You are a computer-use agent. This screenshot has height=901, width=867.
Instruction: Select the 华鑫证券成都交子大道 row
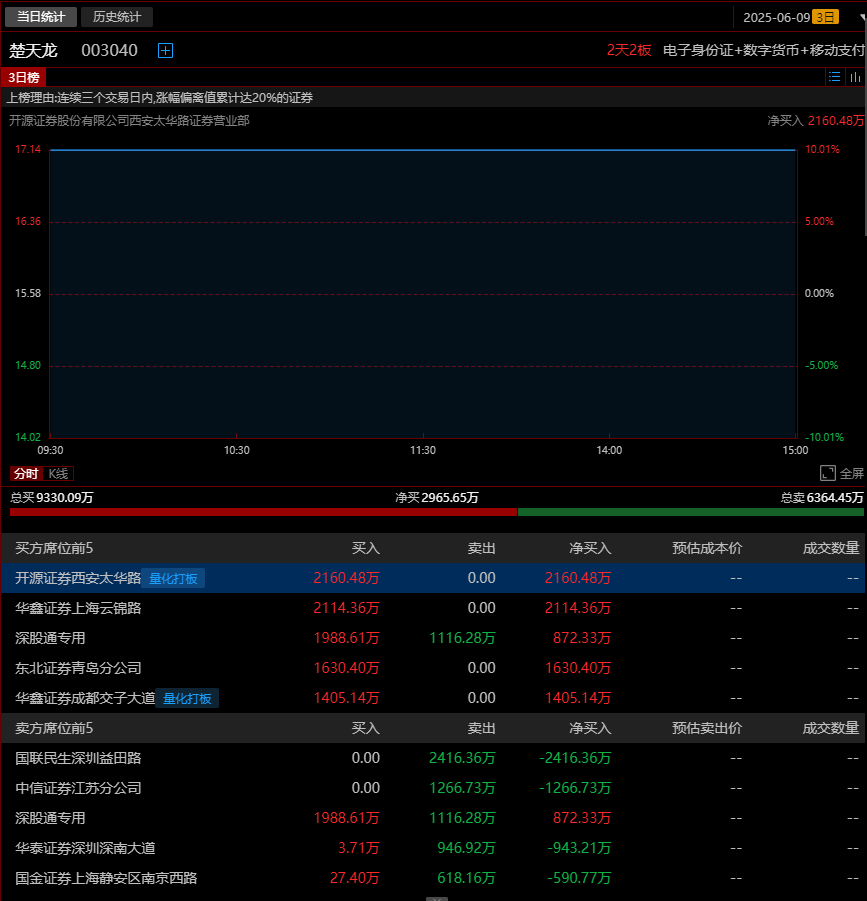pyautogui.click(x=433, y=698)
